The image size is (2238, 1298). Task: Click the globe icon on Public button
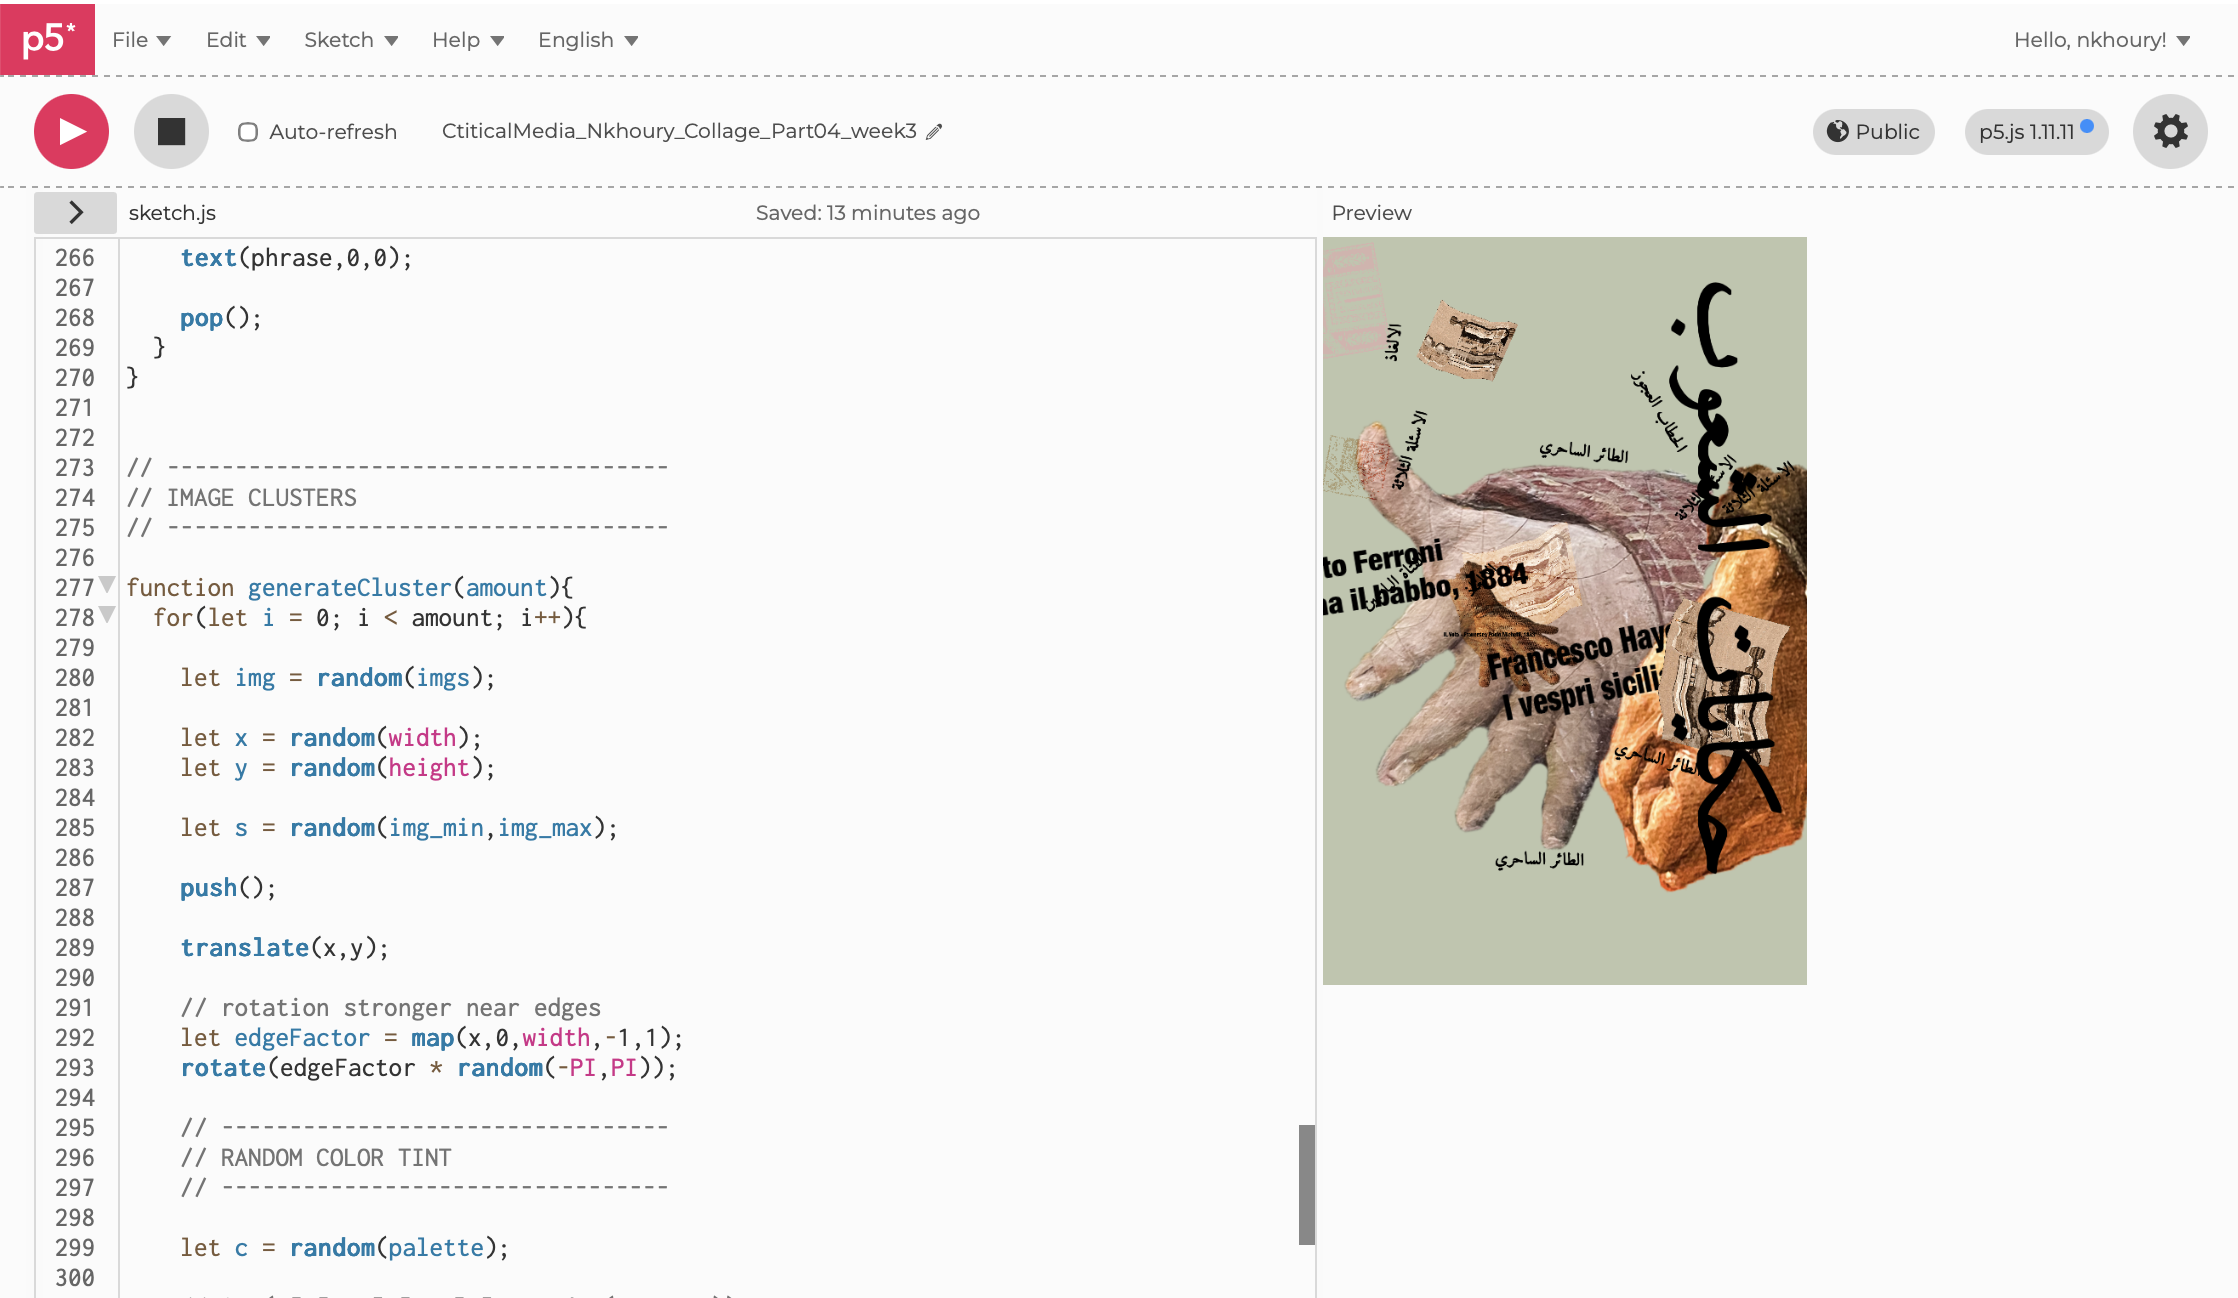point(1838,131)
